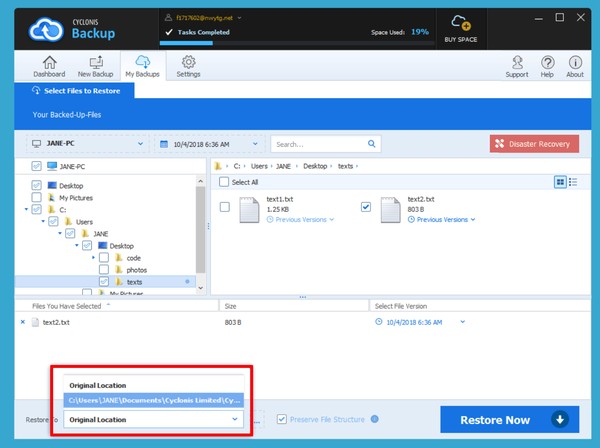Toggle the Select All checkbox
Image resolution: width=600 pixels, height=448 pixels.
click(x=223, y=182)
